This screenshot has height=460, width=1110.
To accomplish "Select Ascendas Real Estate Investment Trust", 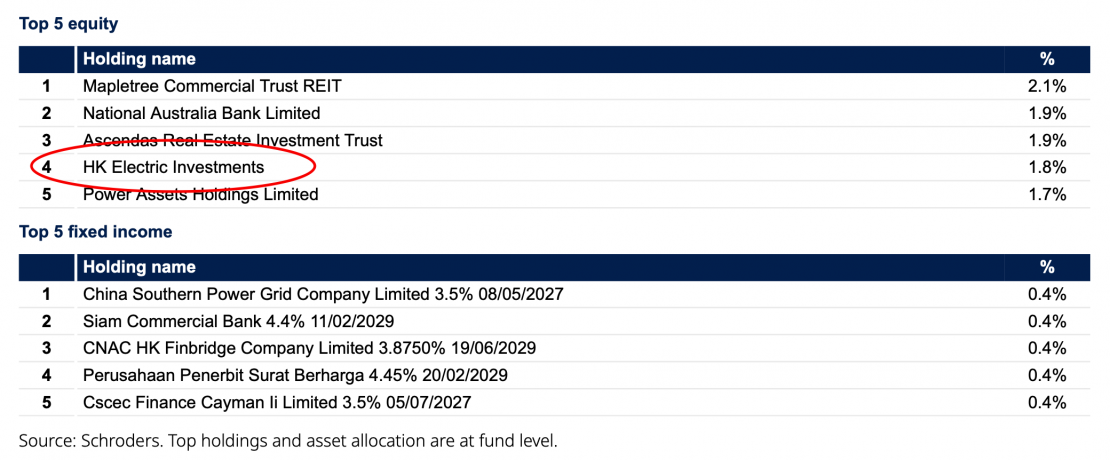I will point(232,140).
